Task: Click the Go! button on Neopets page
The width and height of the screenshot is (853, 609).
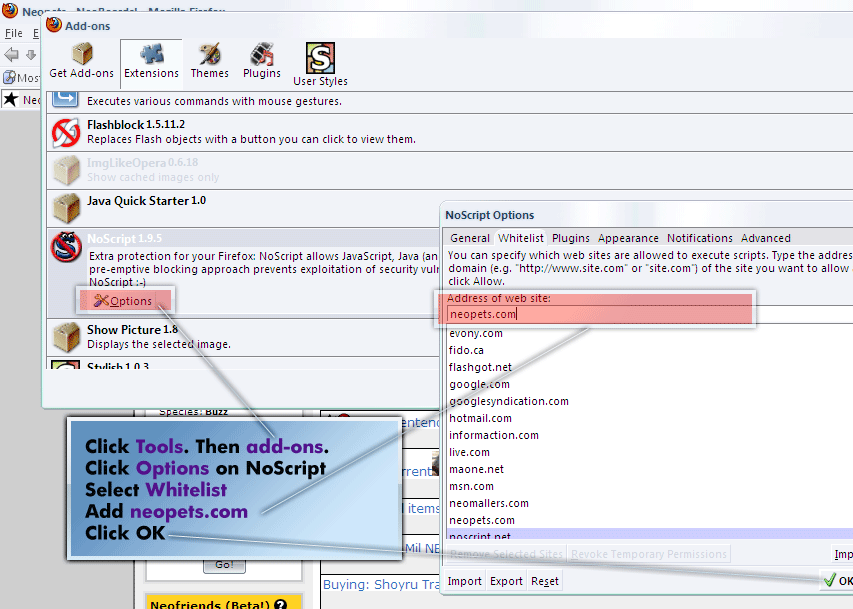Action: (224, 564)
